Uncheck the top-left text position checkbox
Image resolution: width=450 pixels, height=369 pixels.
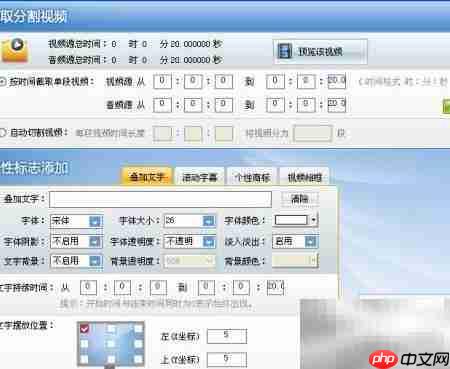point(84,329)
